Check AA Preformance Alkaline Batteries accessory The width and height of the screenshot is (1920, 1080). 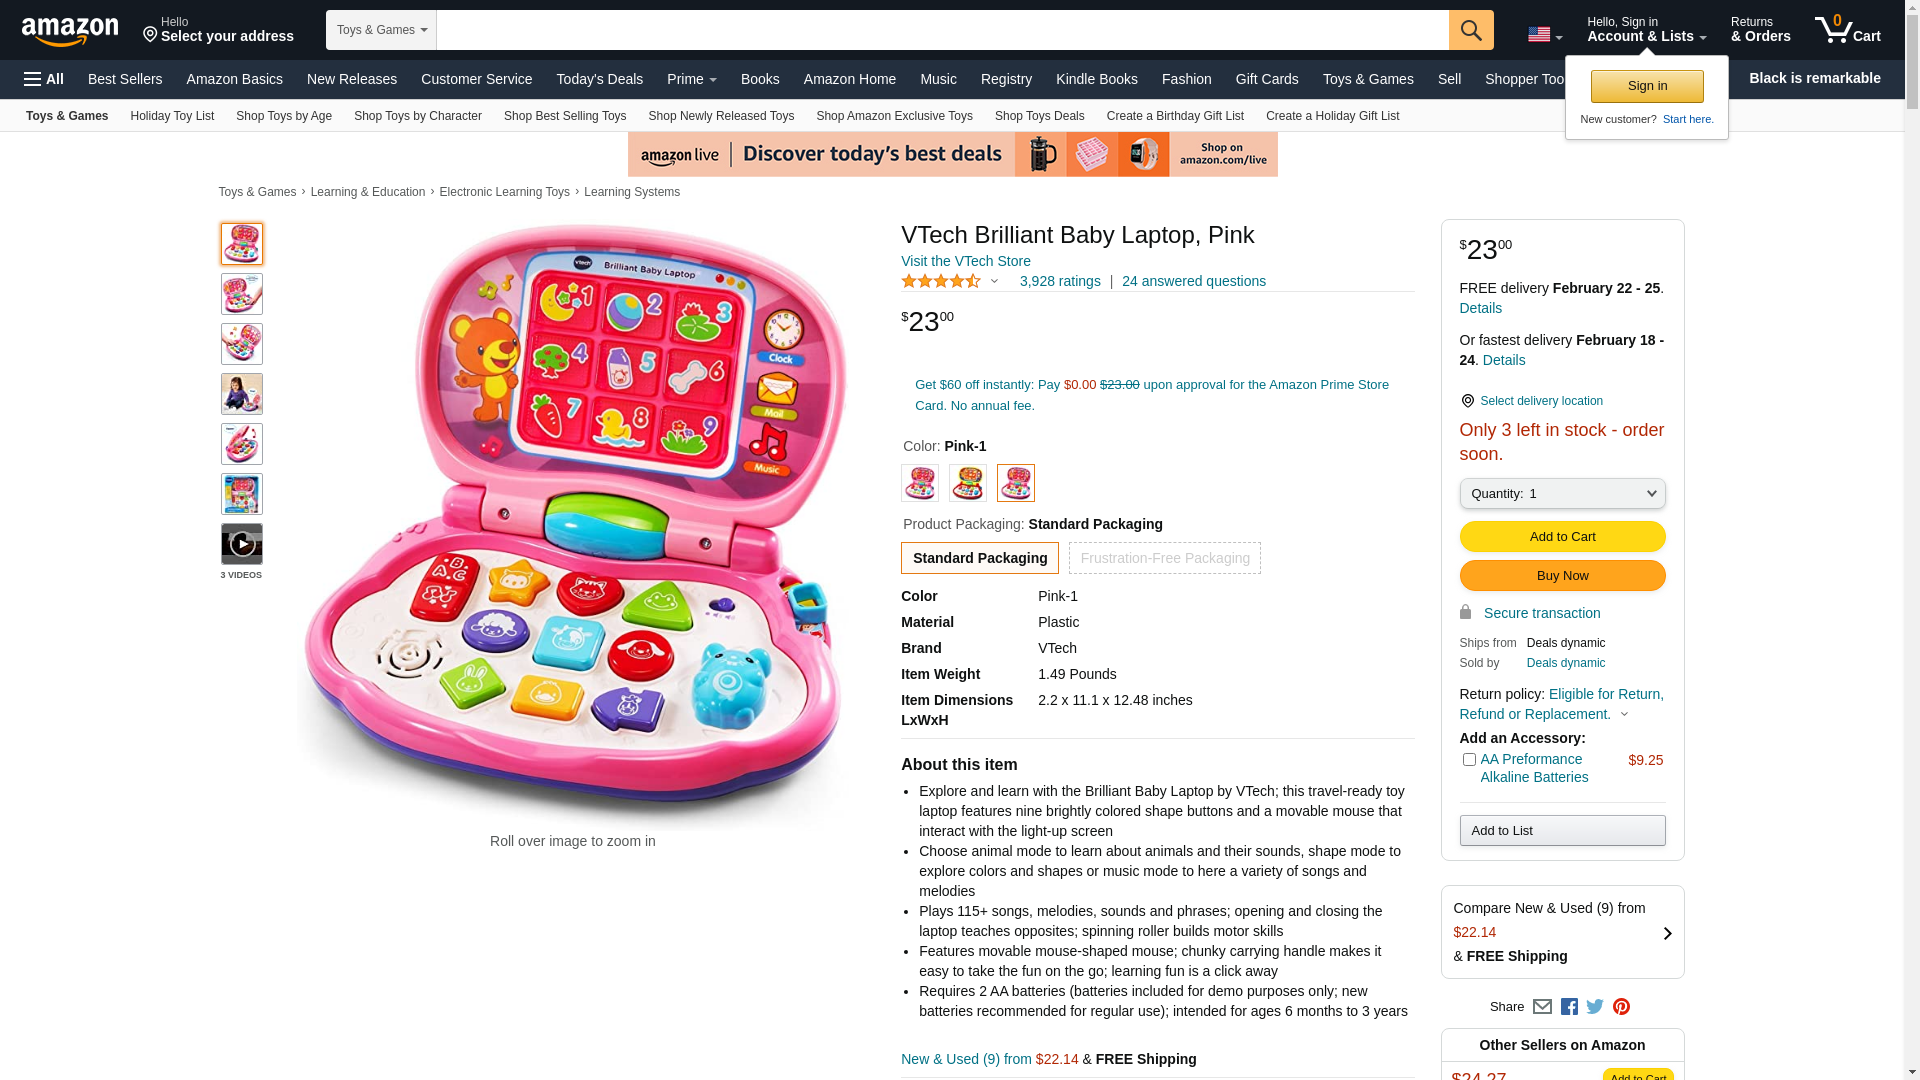[1469, 760]
